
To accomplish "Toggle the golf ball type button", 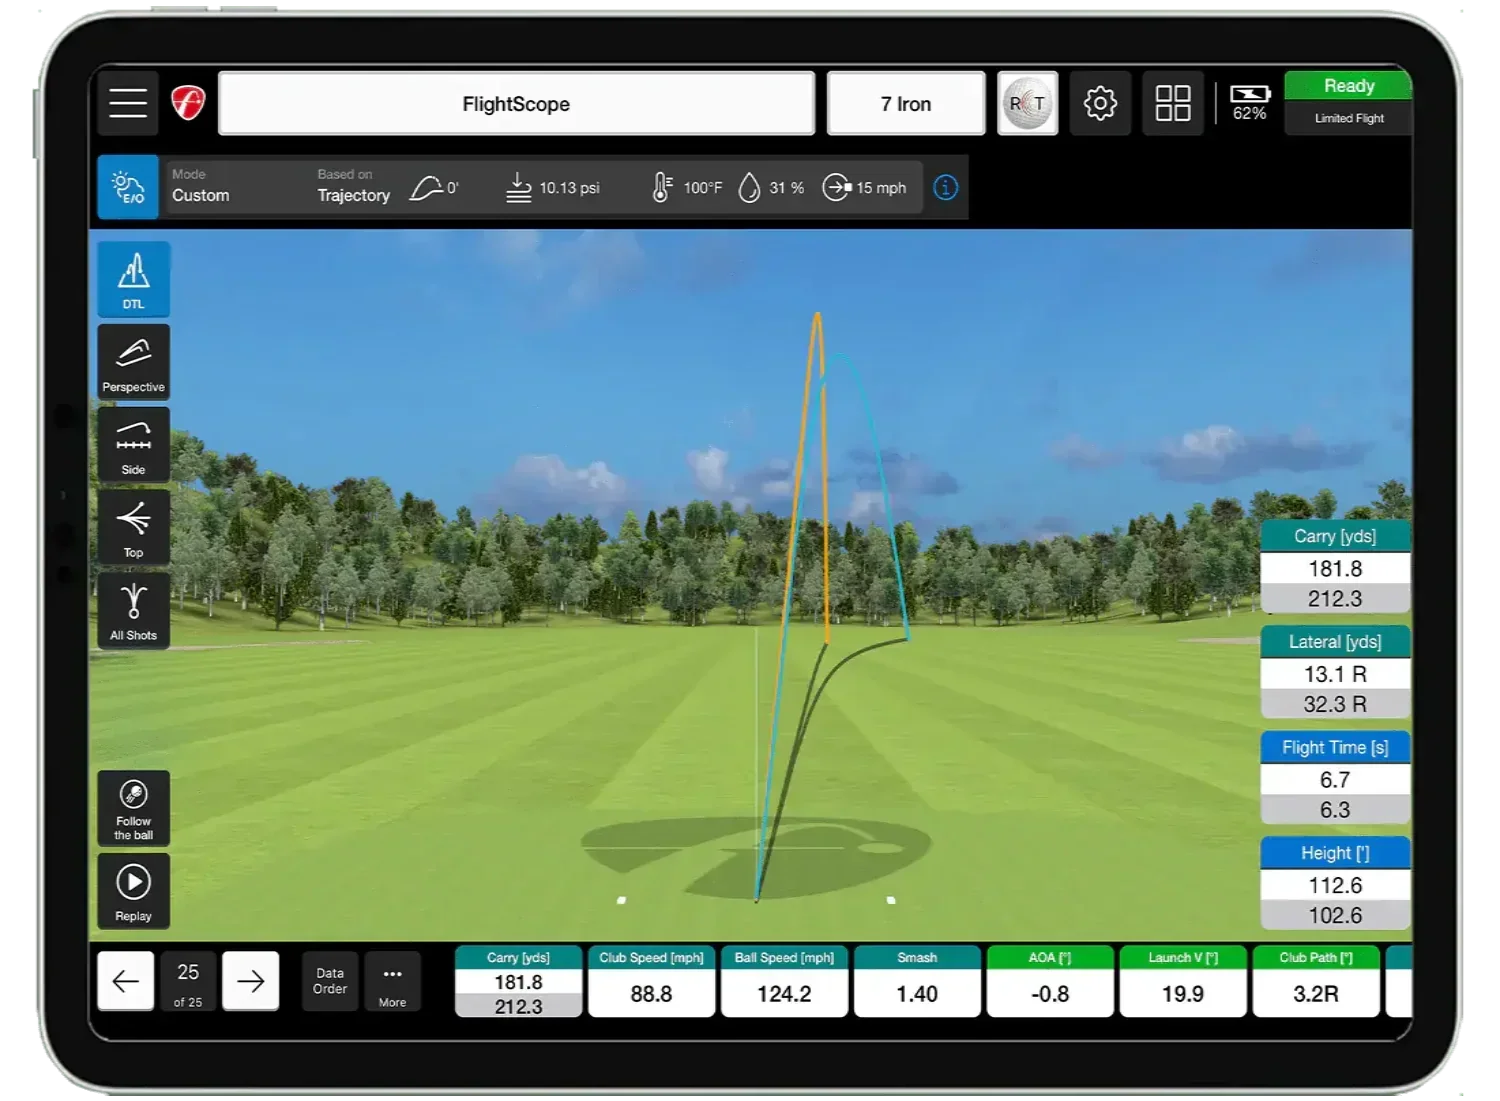I will point(1028,103).
